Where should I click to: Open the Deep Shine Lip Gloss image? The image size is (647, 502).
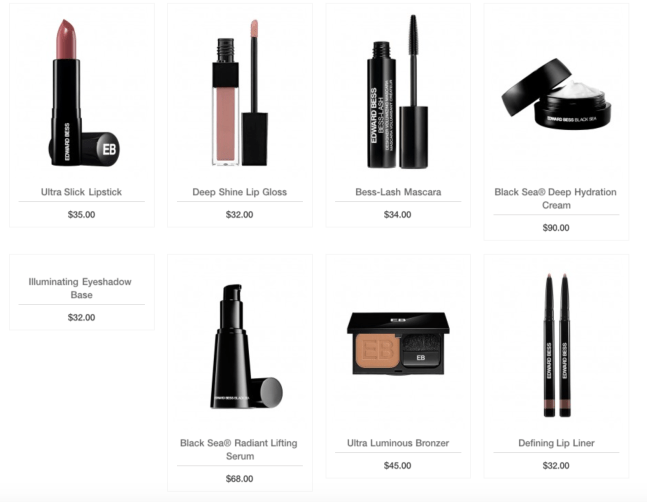[x=240, y=93]
